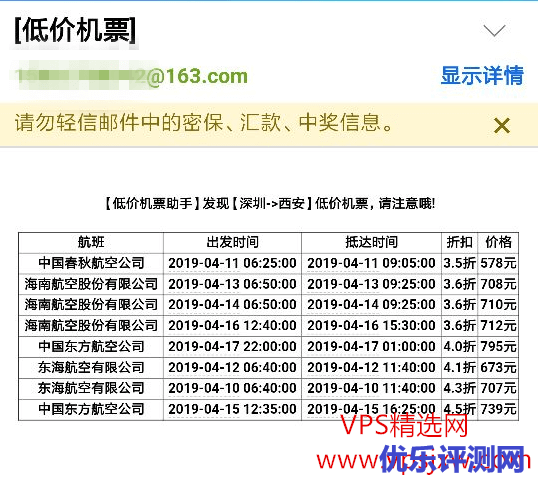Select arrival time 2019-04-16 15:30:00

(x=372, y=326)
